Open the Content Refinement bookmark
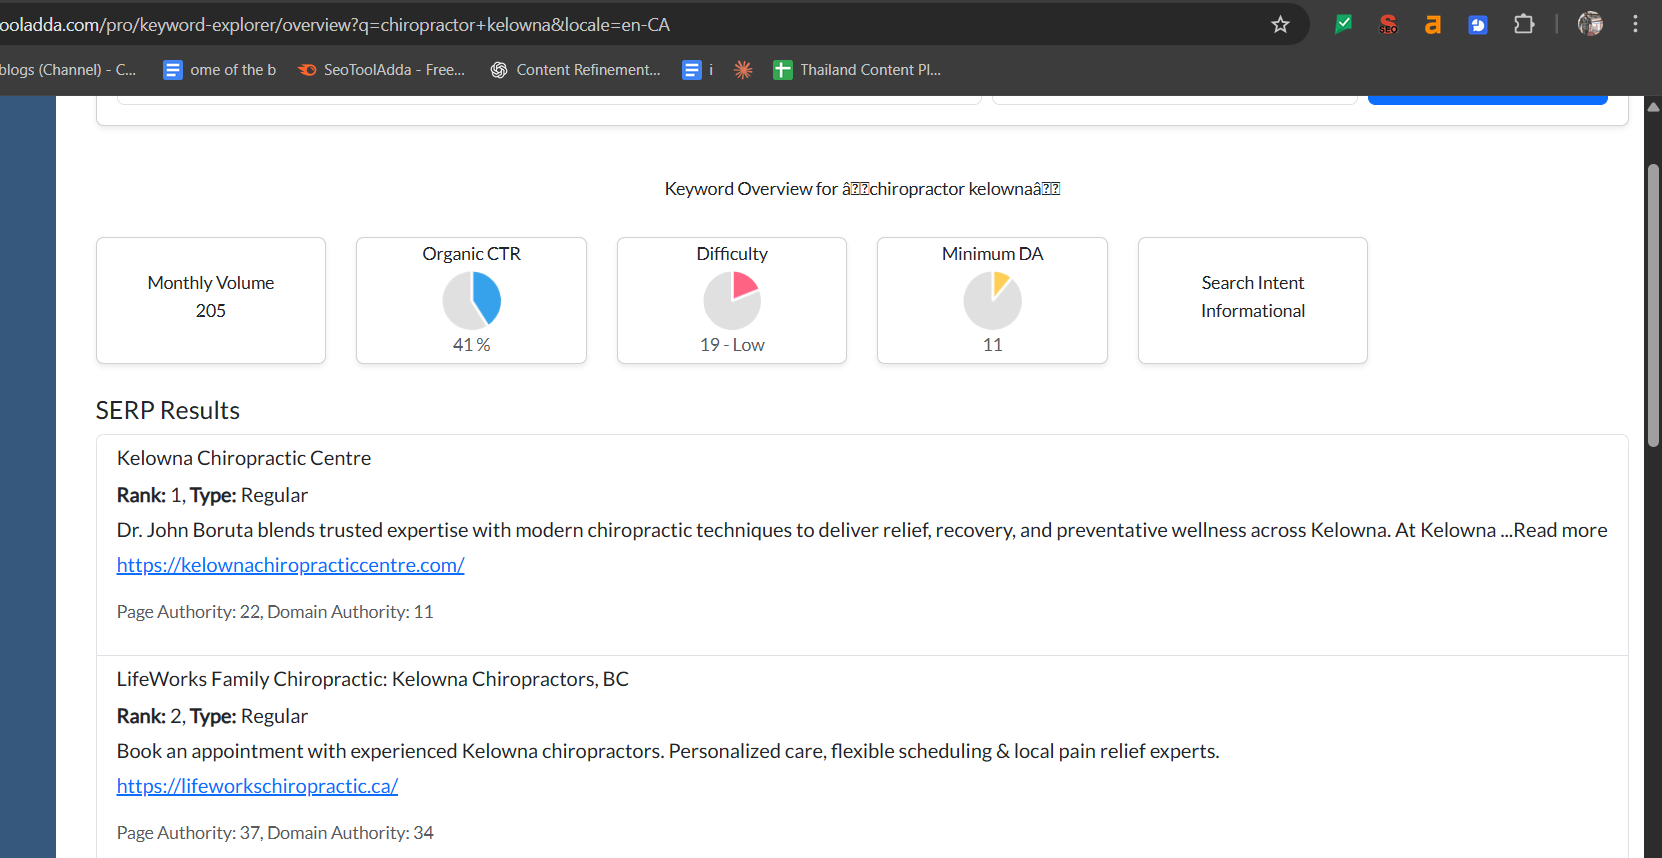 pyautogui.click(x=576, y=70)
